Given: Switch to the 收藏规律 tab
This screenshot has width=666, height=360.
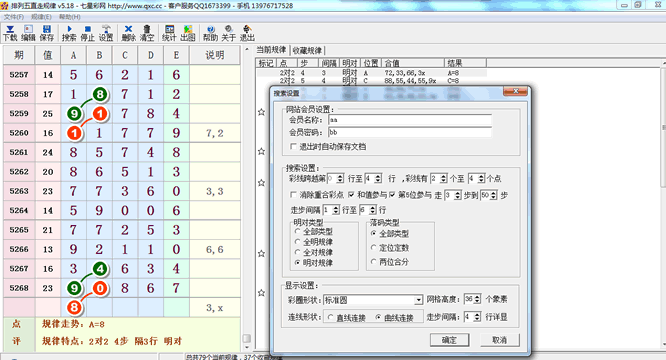Looking at the screenshot, I should point(307,51).
